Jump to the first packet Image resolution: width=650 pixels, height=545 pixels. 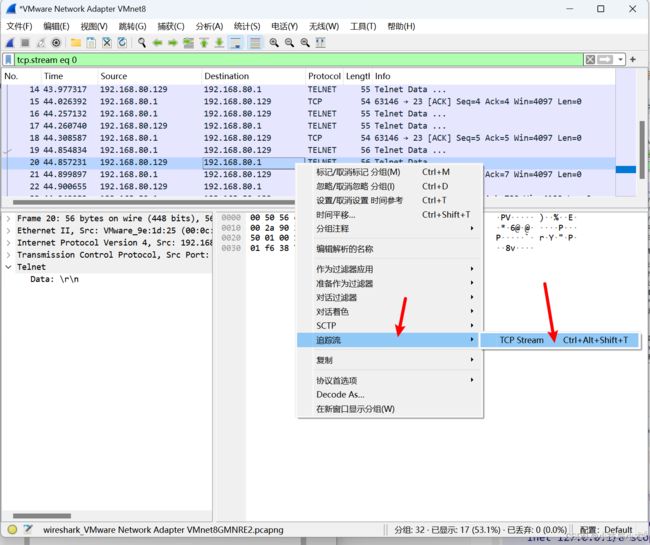point(204,42)
